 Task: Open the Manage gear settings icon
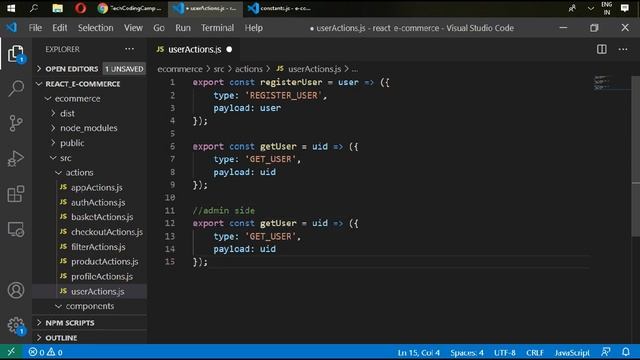tap(16, 325)
